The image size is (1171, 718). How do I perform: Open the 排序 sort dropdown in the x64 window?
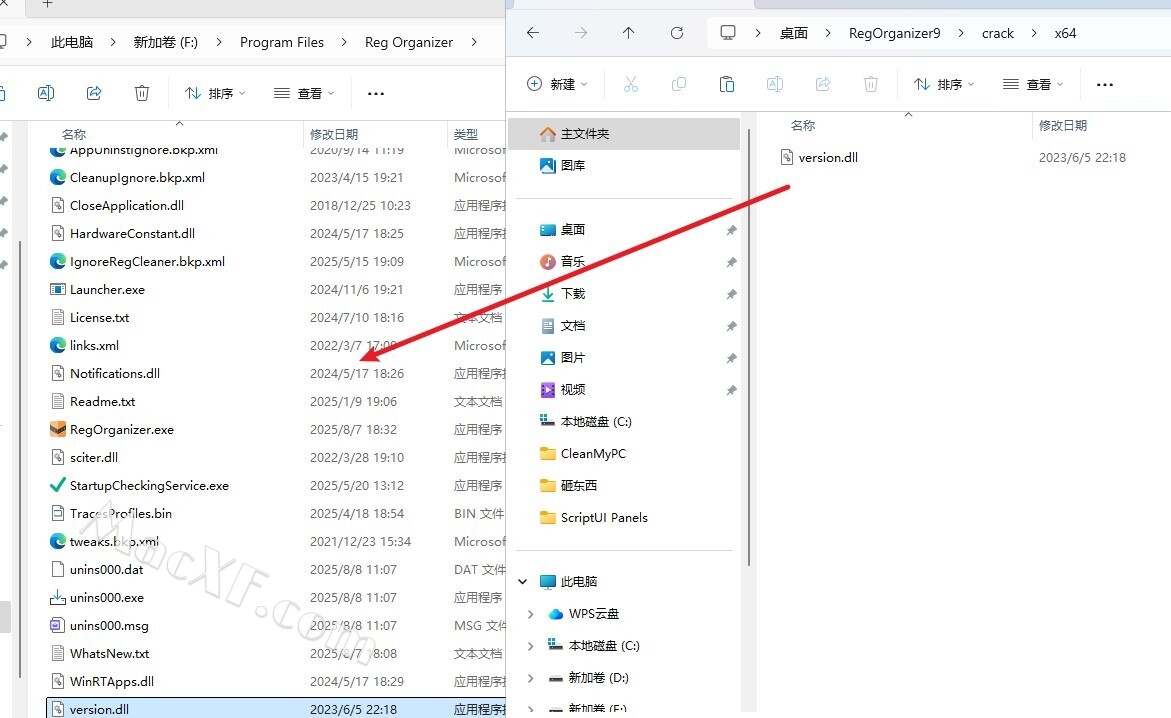tap(944, 84)
